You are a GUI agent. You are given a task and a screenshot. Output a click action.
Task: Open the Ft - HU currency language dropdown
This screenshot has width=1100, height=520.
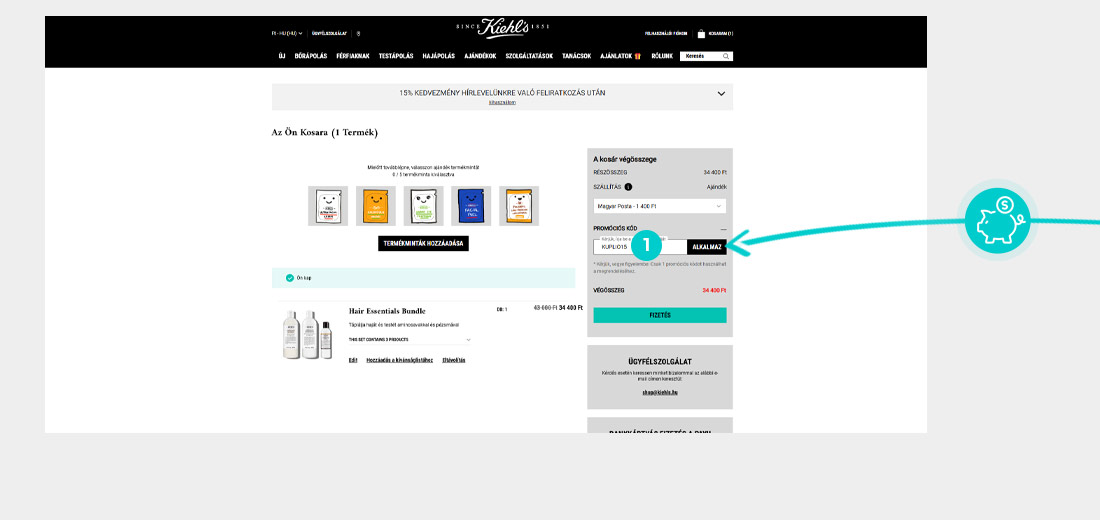click(287, 33)
